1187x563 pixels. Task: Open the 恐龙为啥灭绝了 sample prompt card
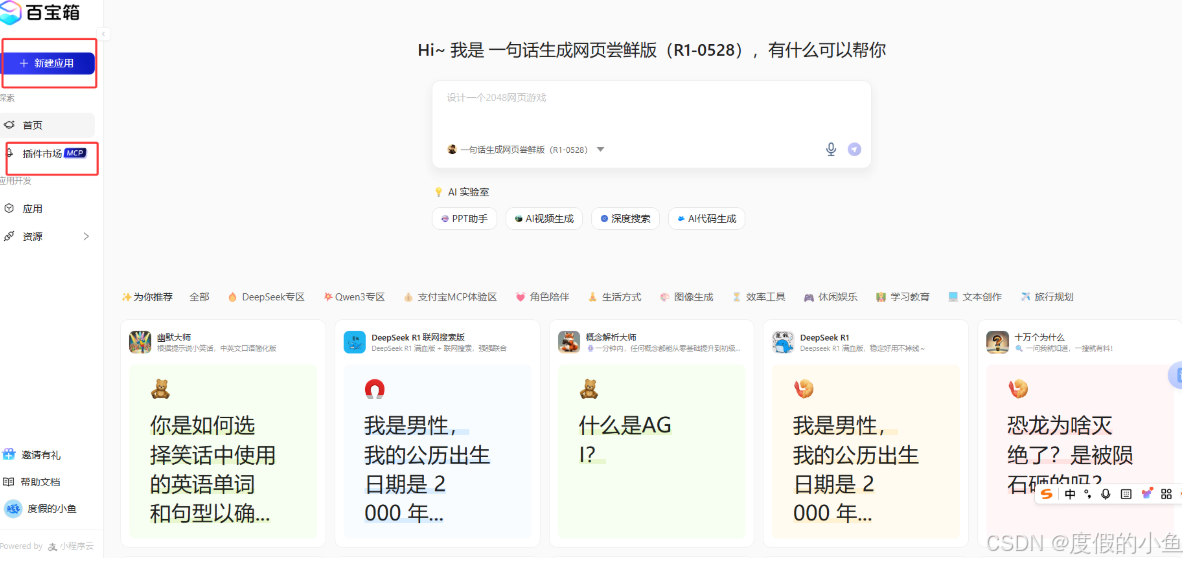pos(1081,452)
